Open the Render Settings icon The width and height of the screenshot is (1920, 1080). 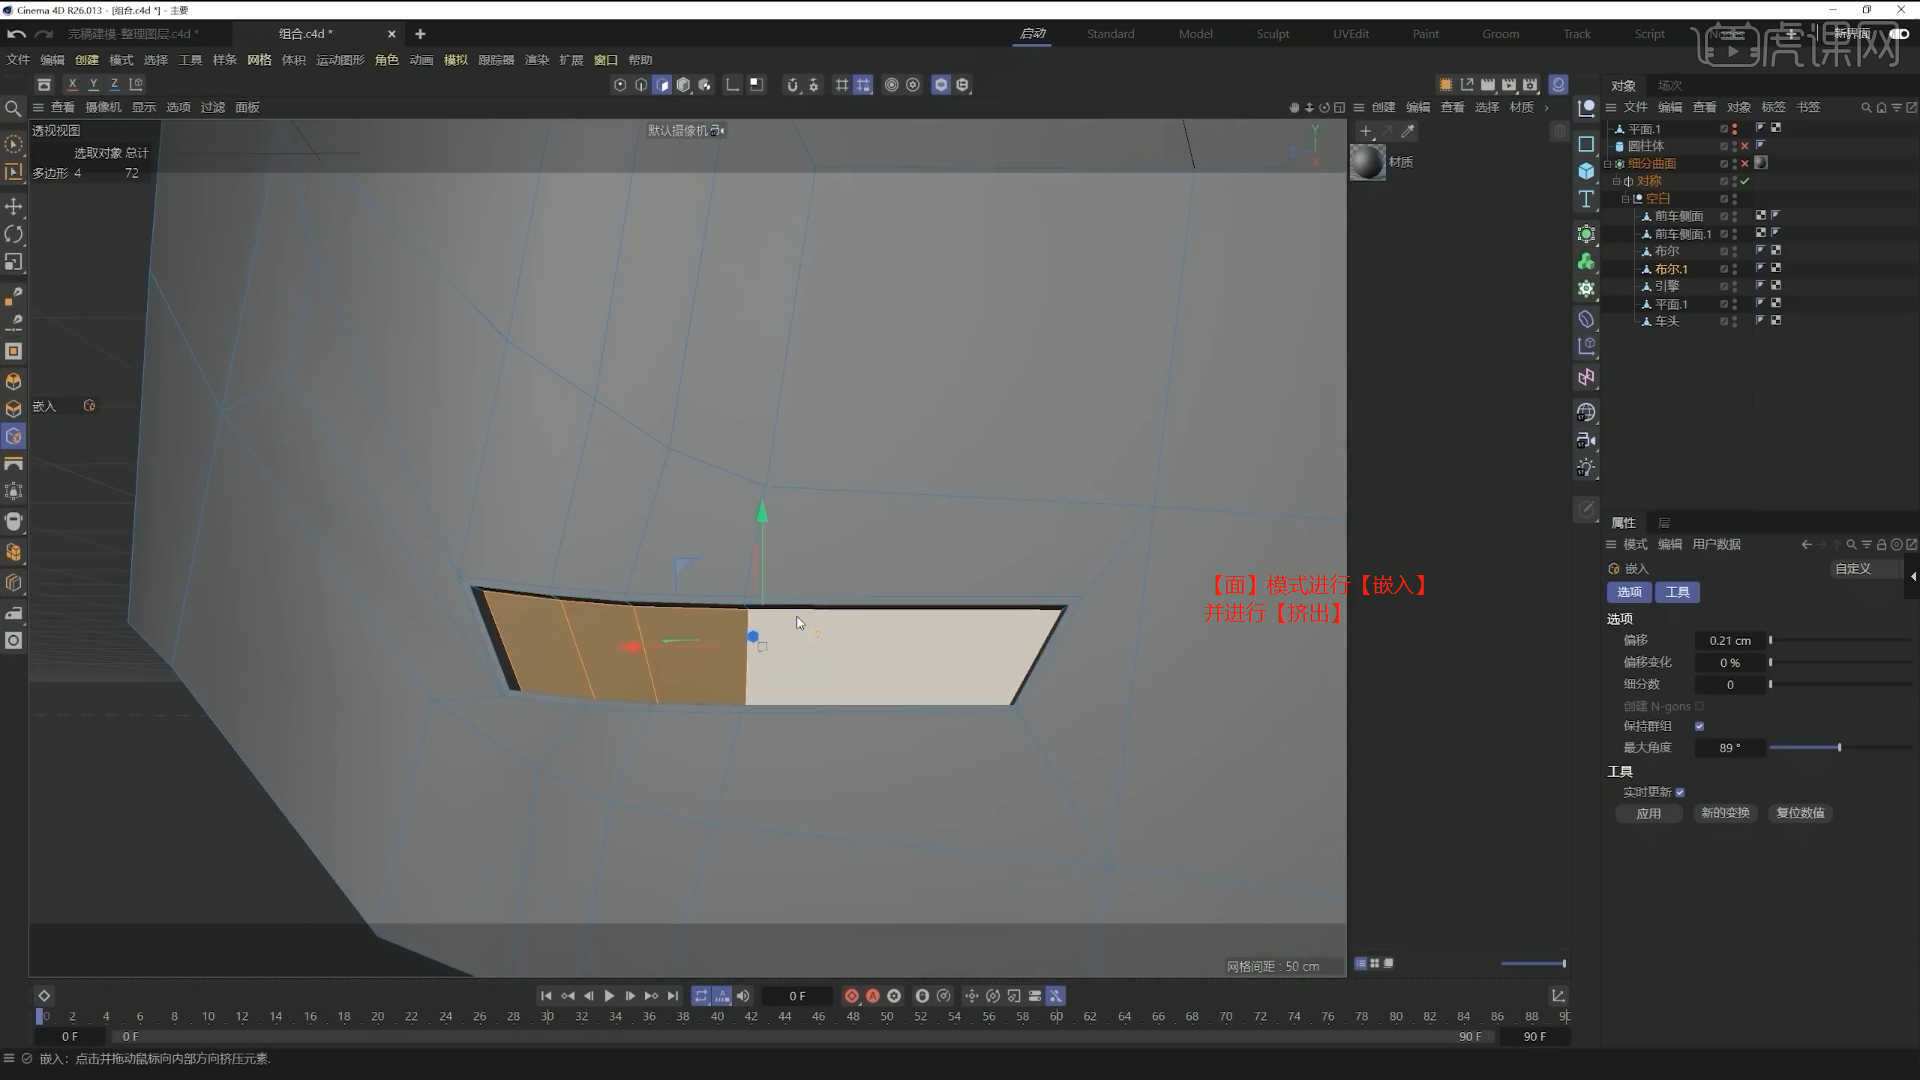pyautogui.click(x=1530, y=85)
